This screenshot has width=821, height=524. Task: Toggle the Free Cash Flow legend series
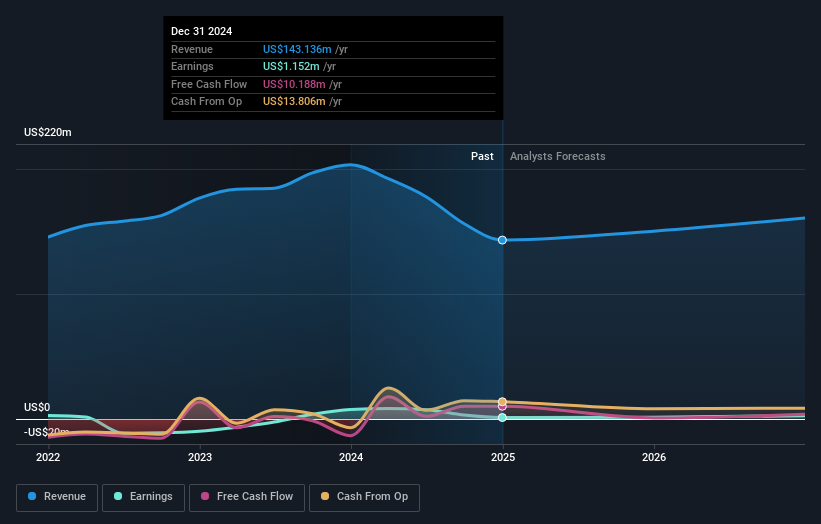pos(247,497)
